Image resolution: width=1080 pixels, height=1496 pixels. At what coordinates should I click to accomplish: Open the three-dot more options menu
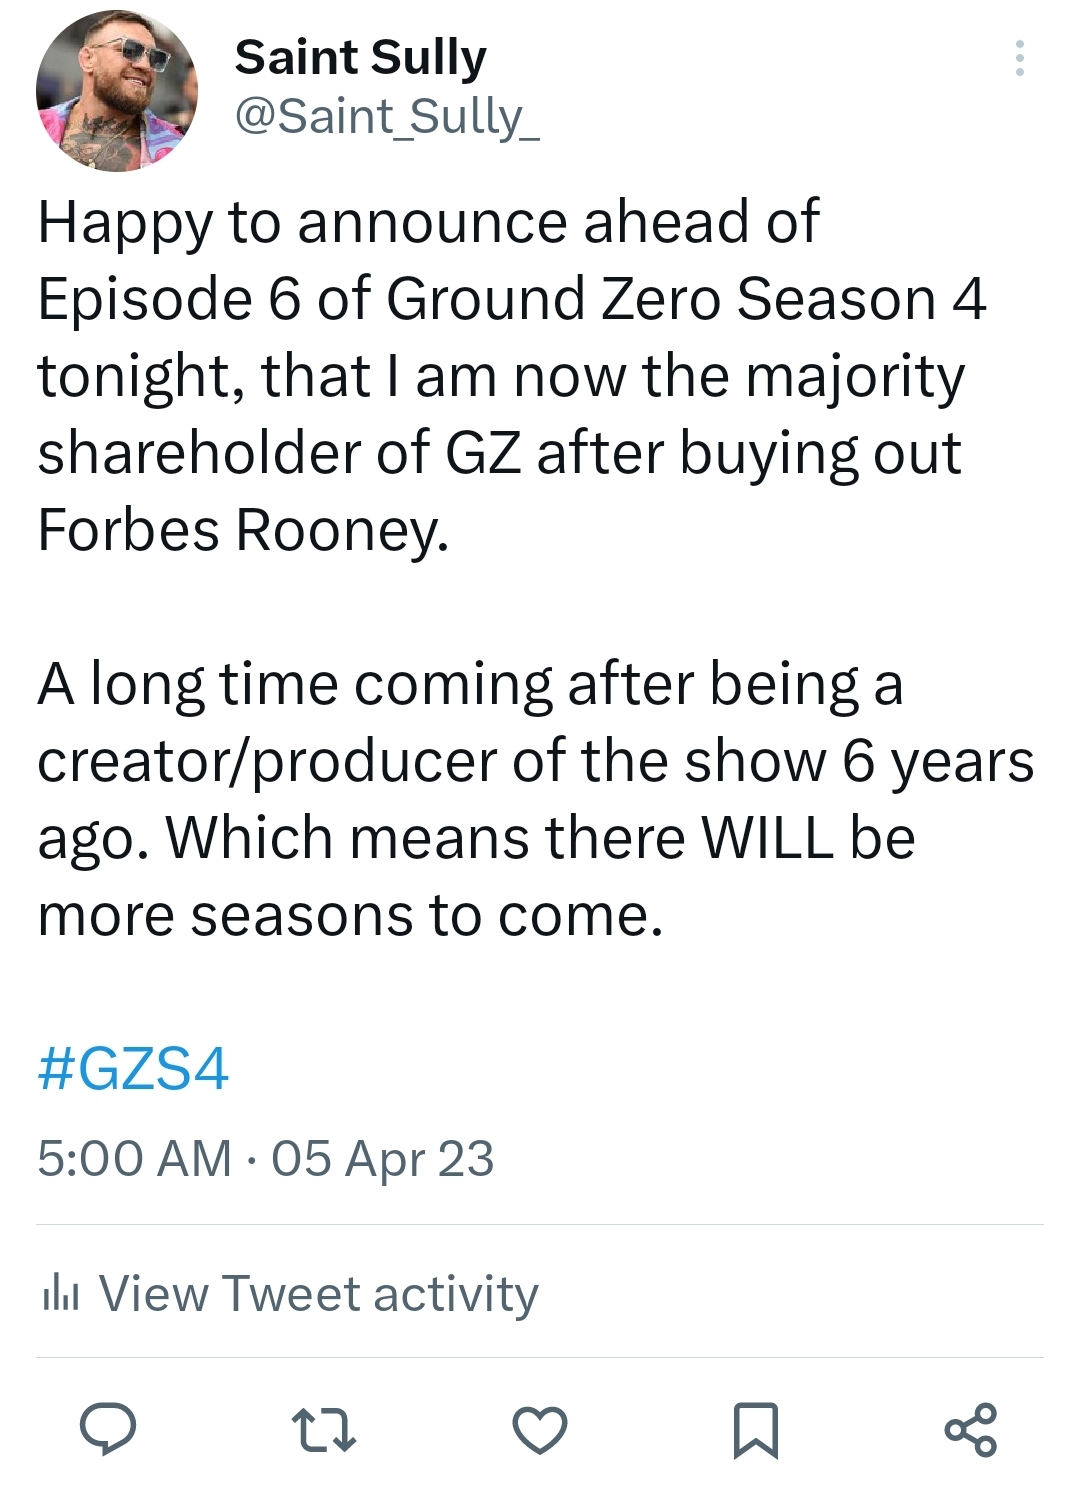point(1019,58)
